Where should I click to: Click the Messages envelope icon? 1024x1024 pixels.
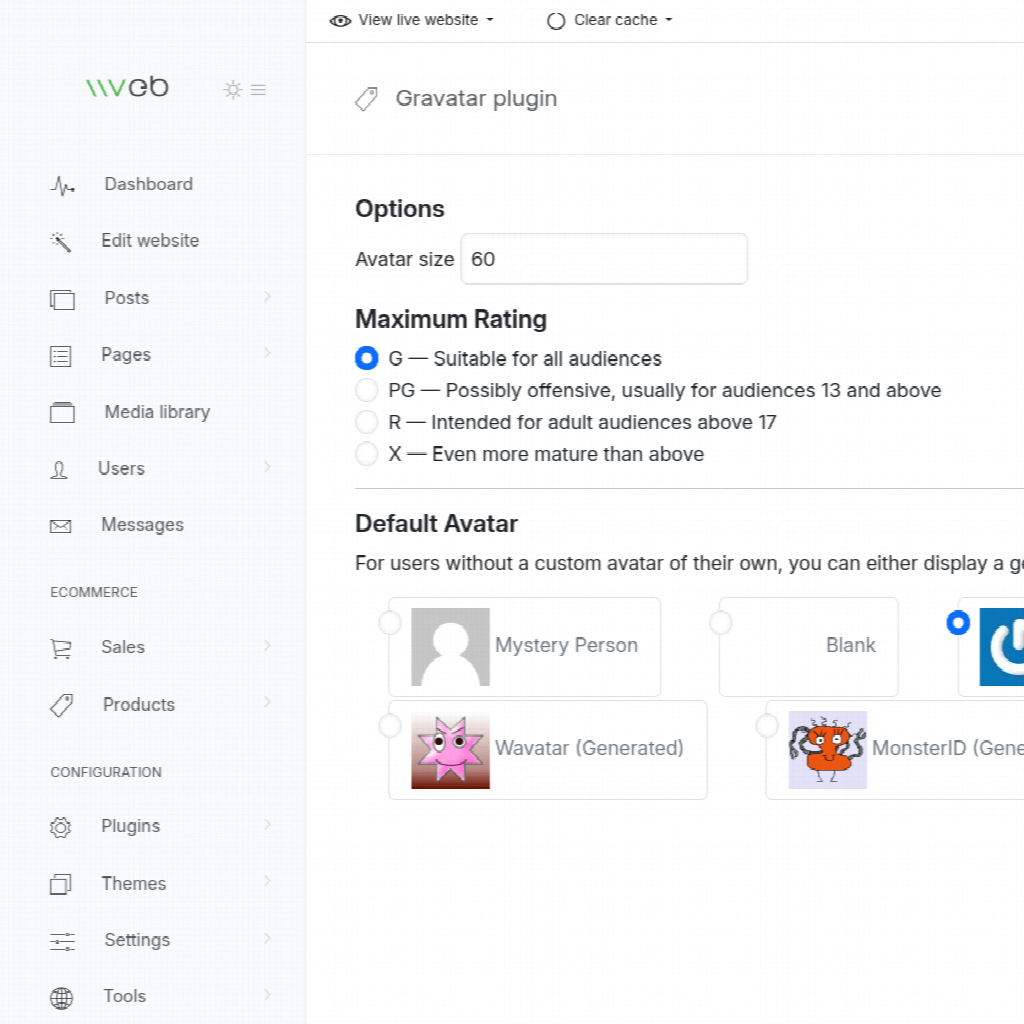pos(61,526)
